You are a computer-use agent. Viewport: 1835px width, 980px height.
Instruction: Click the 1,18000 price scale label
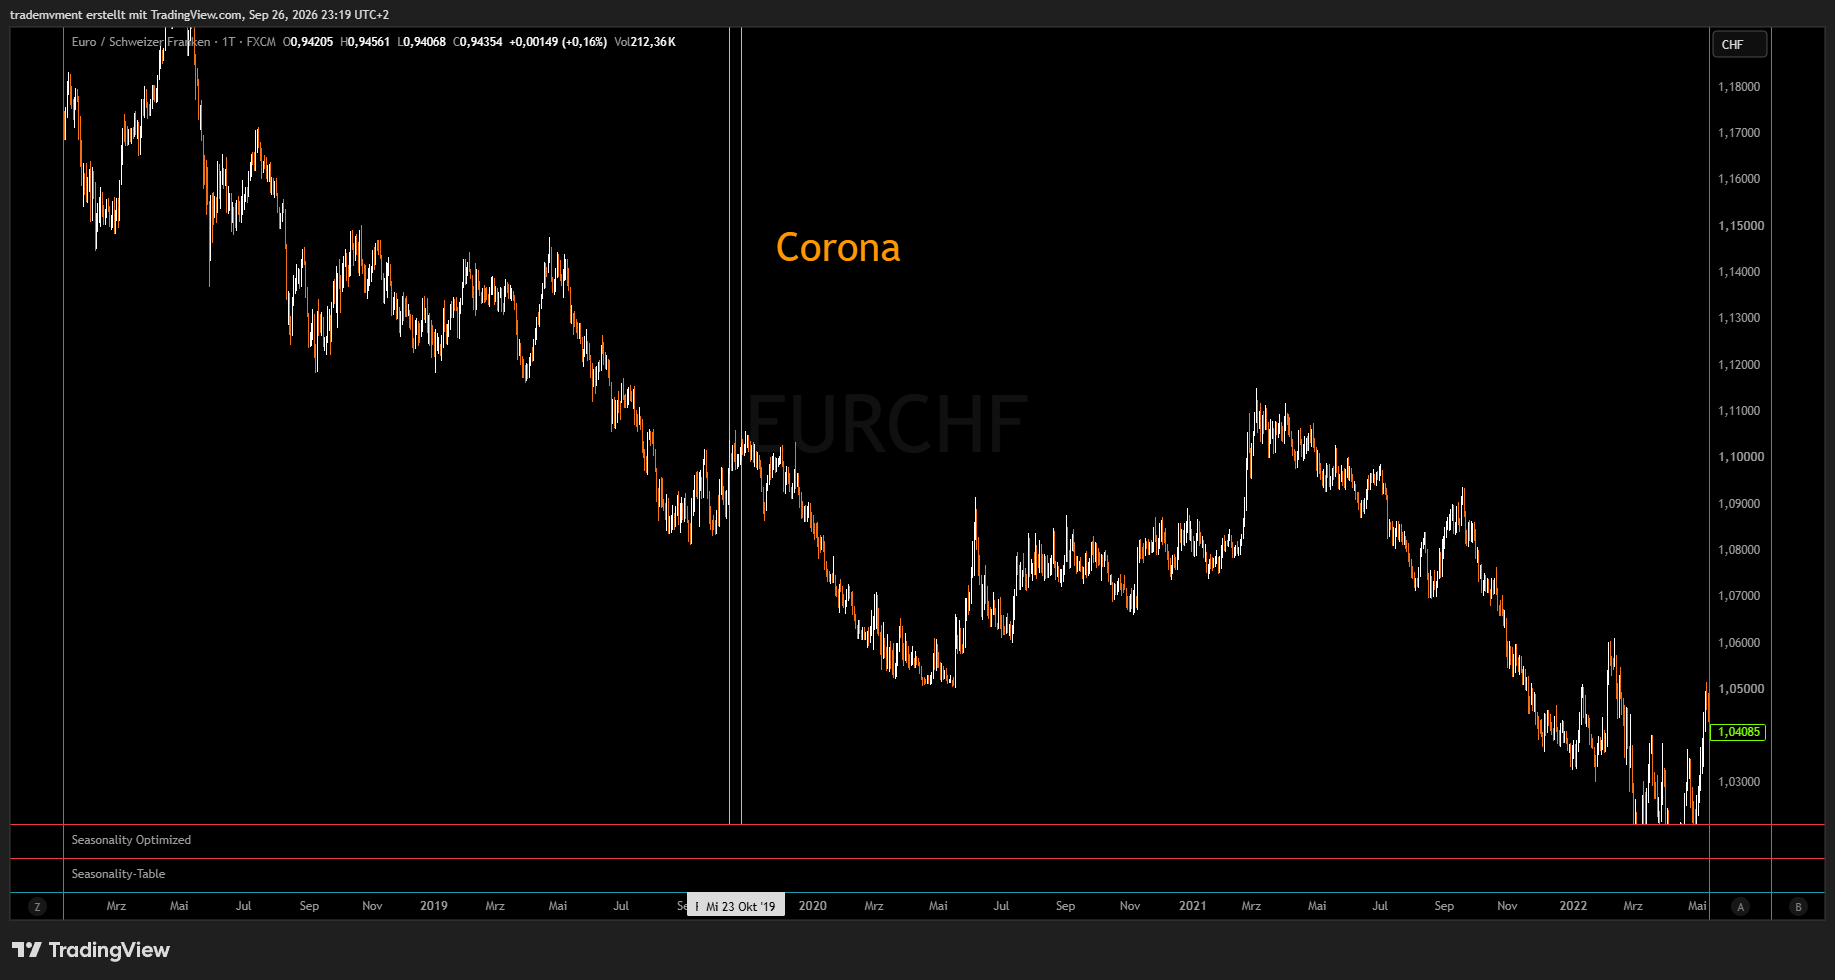1739,87
